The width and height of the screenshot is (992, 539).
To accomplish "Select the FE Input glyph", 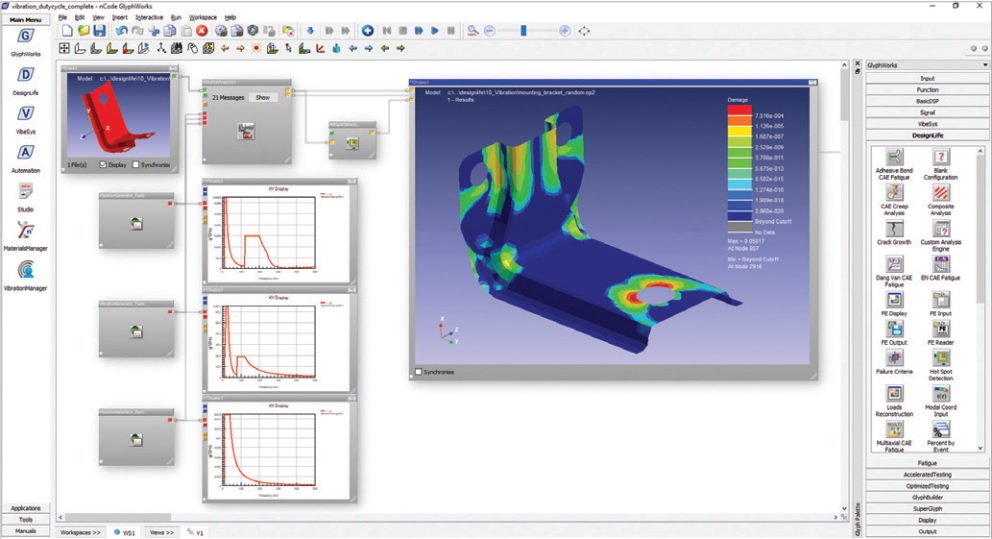I will [941, 304].
